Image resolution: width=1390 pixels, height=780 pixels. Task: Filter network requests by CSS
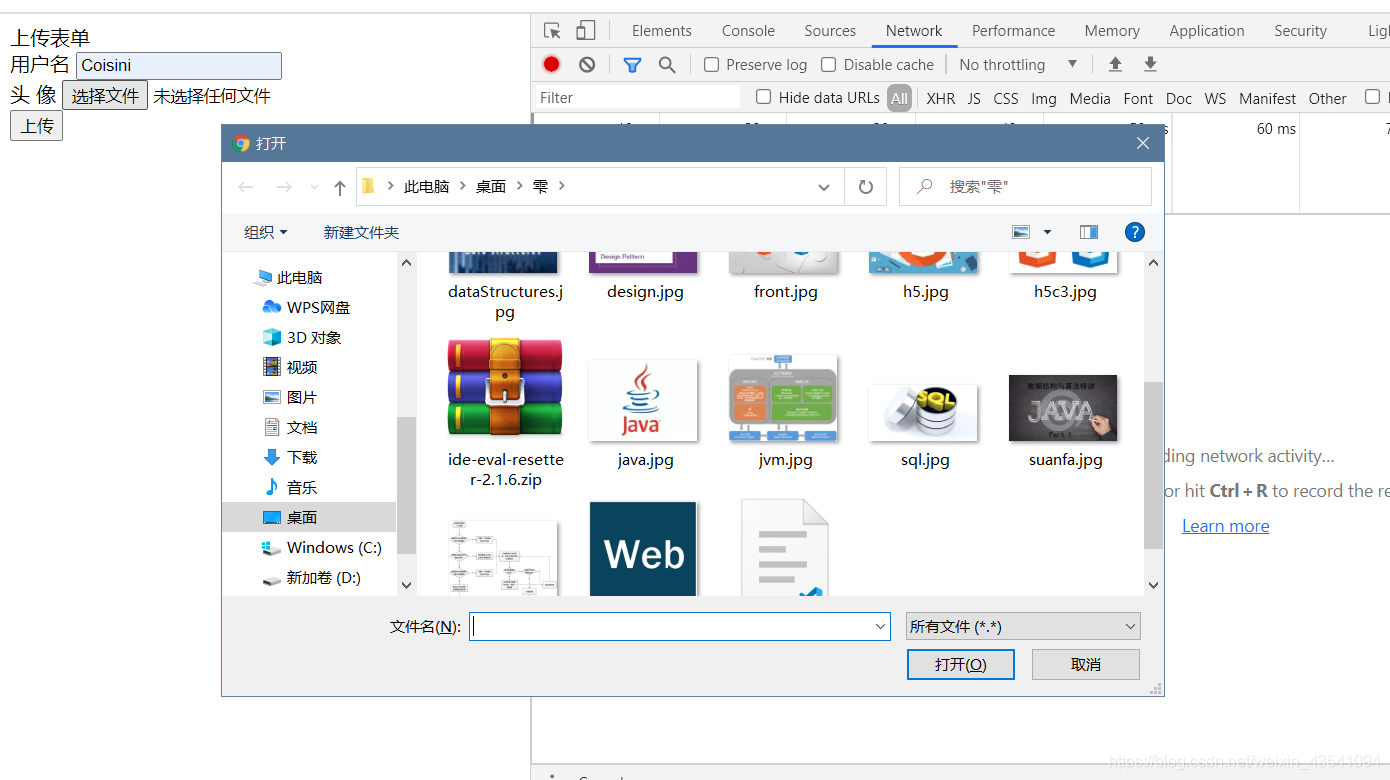tap(1006, 98)
